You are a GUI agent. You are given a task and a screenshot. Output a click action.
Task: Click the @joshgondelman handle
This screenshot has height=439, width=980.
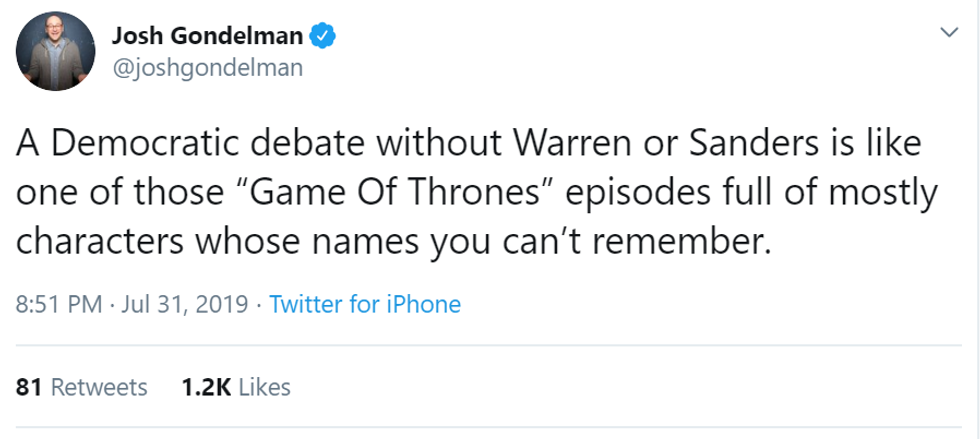(207, 68)
